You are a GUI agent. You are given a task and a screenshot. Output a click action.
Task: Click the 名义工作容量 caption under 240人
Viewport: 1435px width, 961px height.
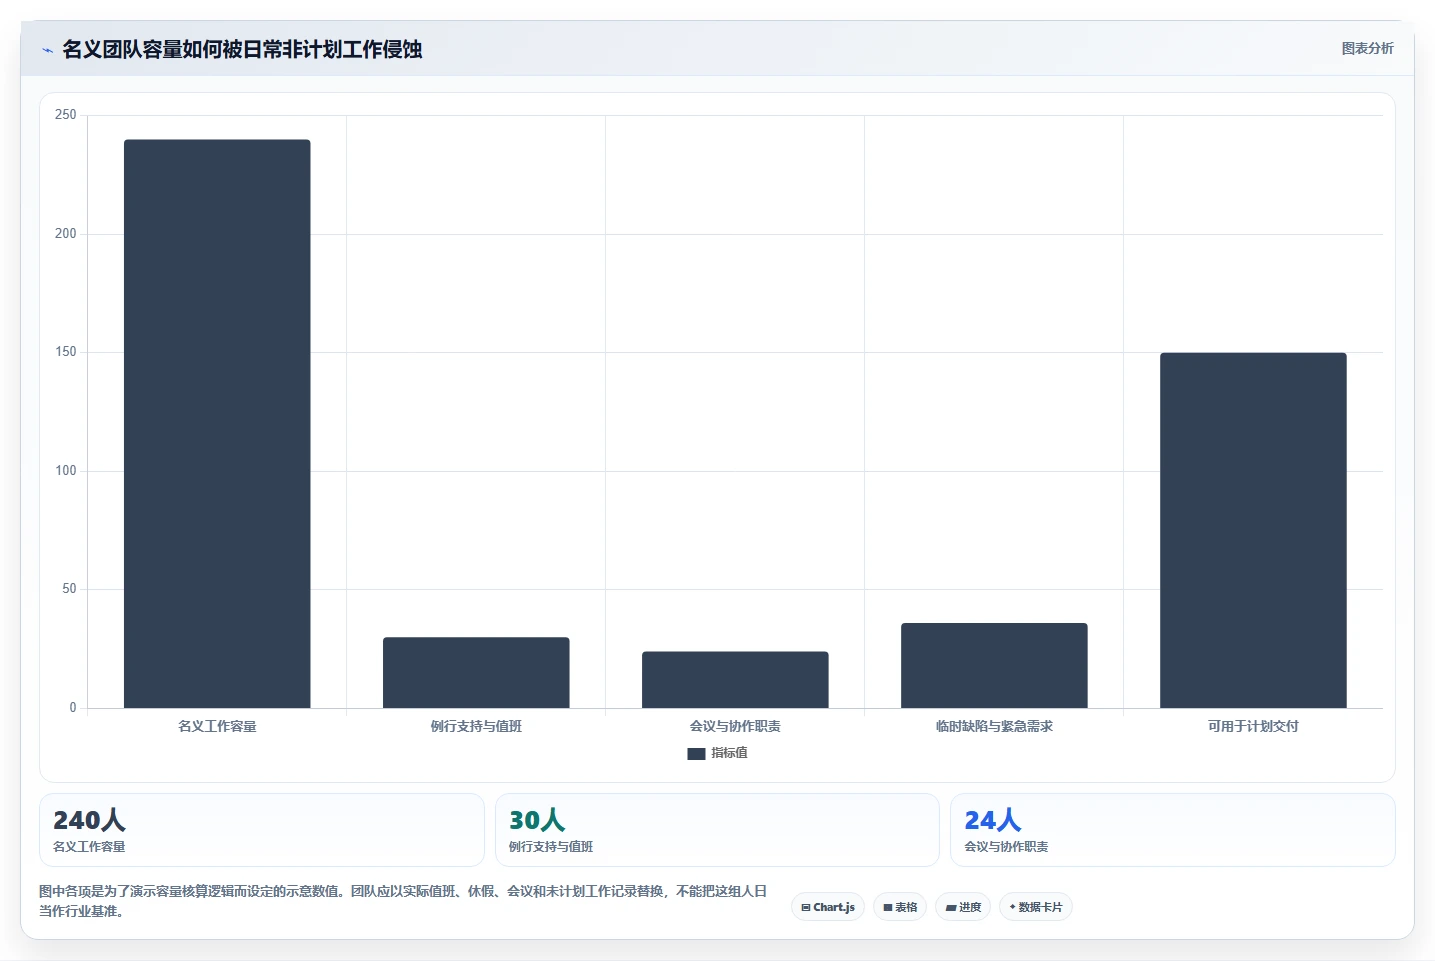pos(89,847)
